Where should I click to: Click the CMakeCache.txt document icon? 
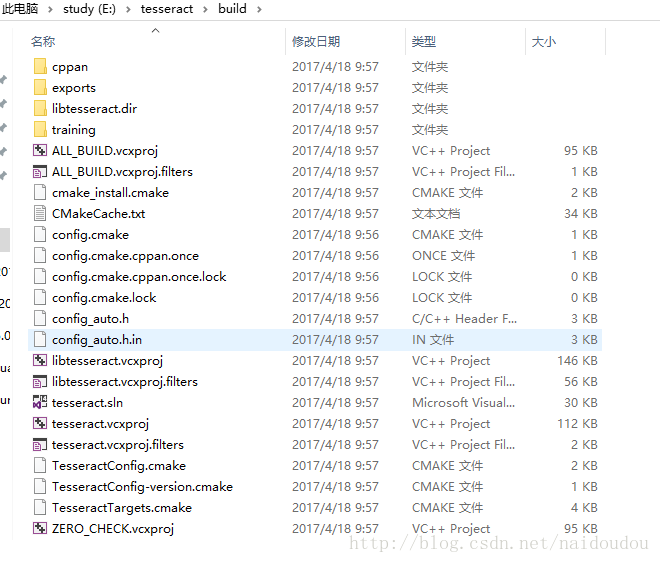[x=40, y=214]
